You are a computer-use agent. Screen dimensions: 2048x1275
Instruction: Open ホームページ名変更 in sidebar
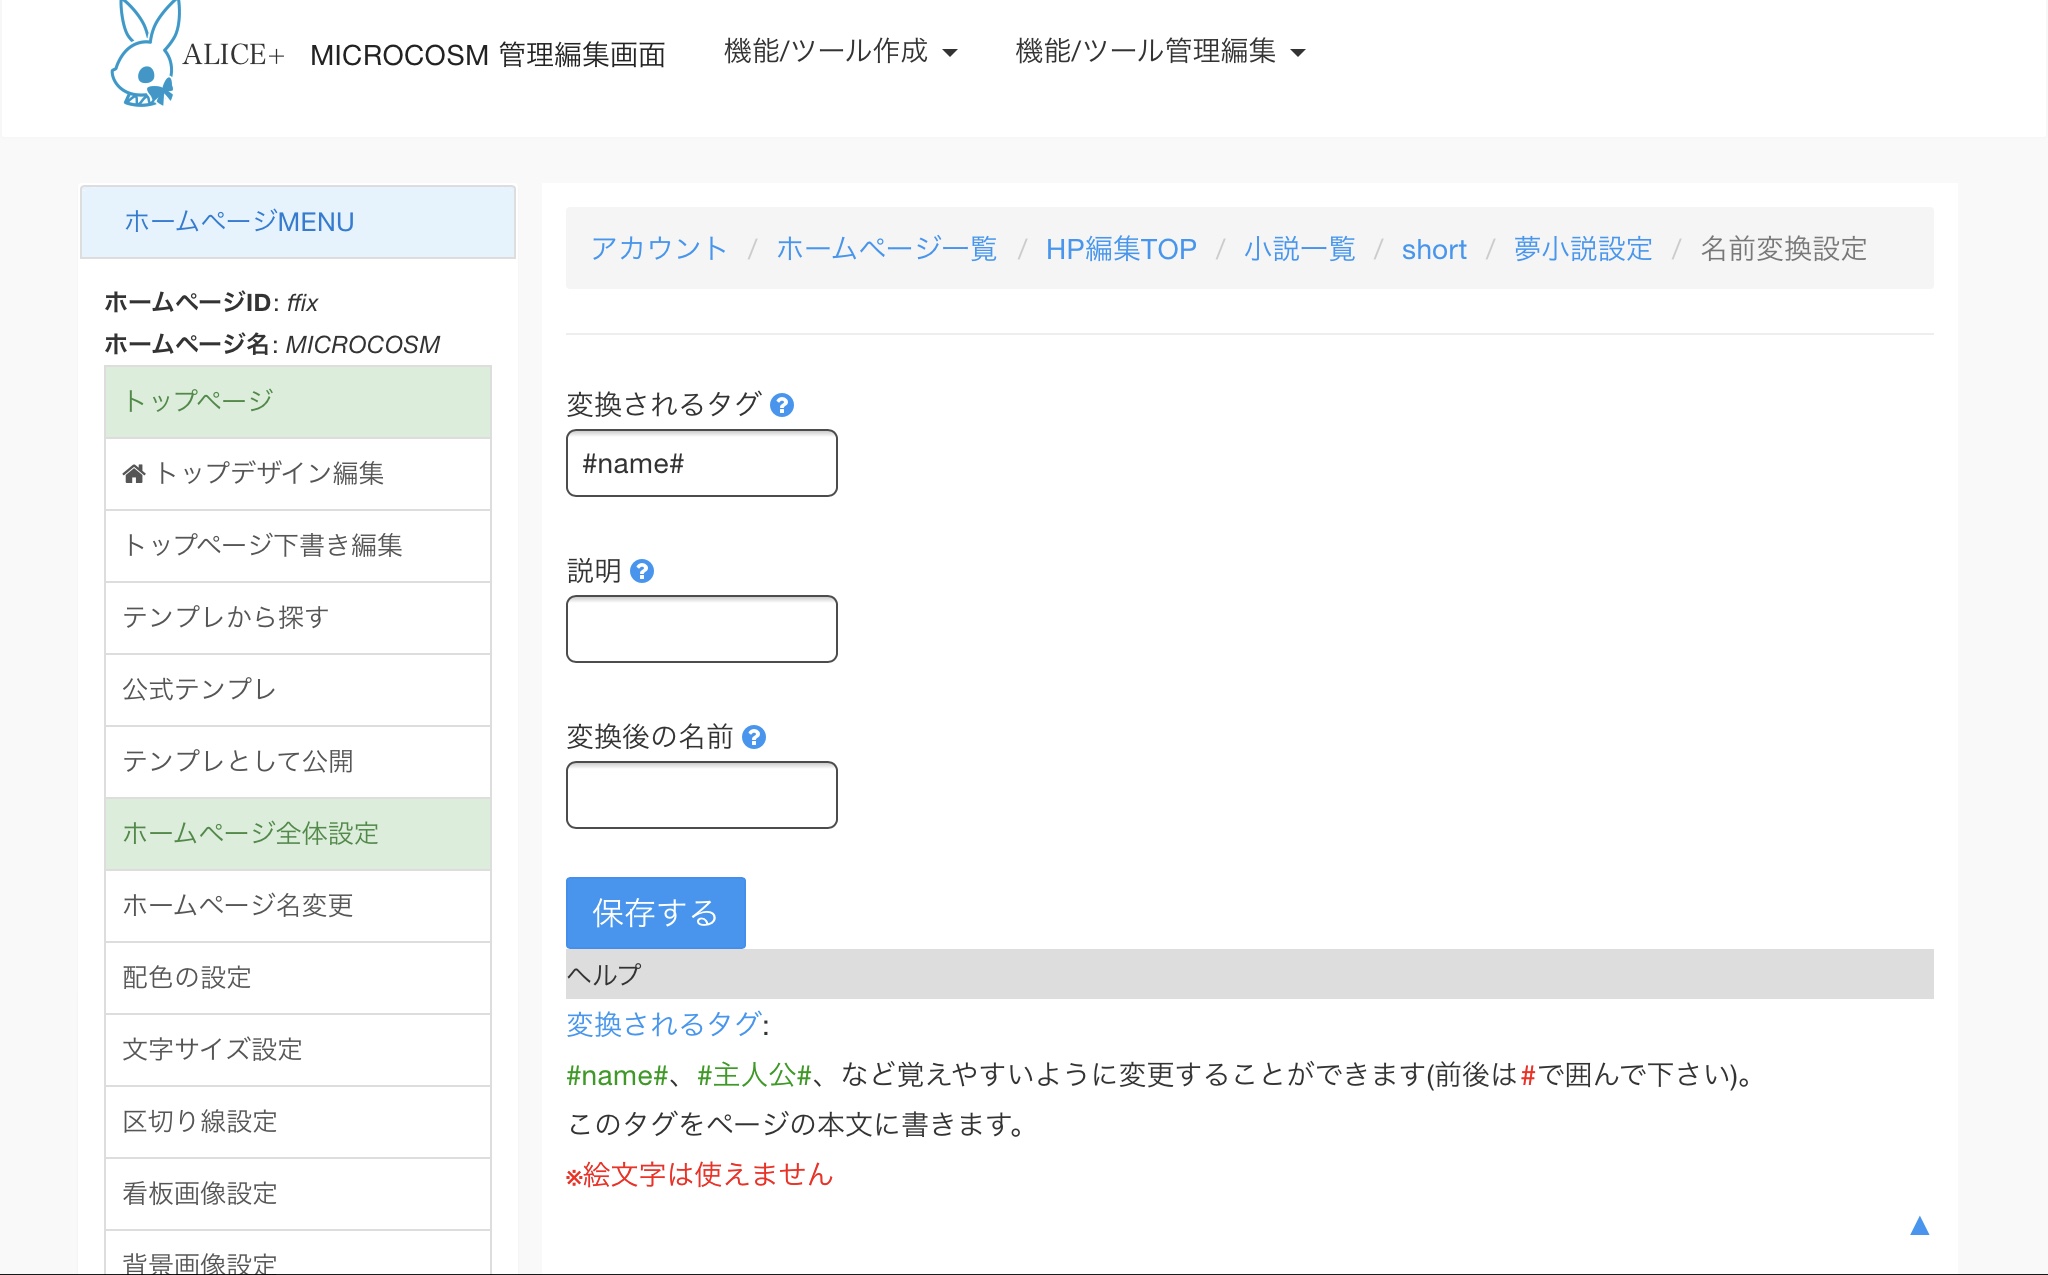[x=238, y=905]
